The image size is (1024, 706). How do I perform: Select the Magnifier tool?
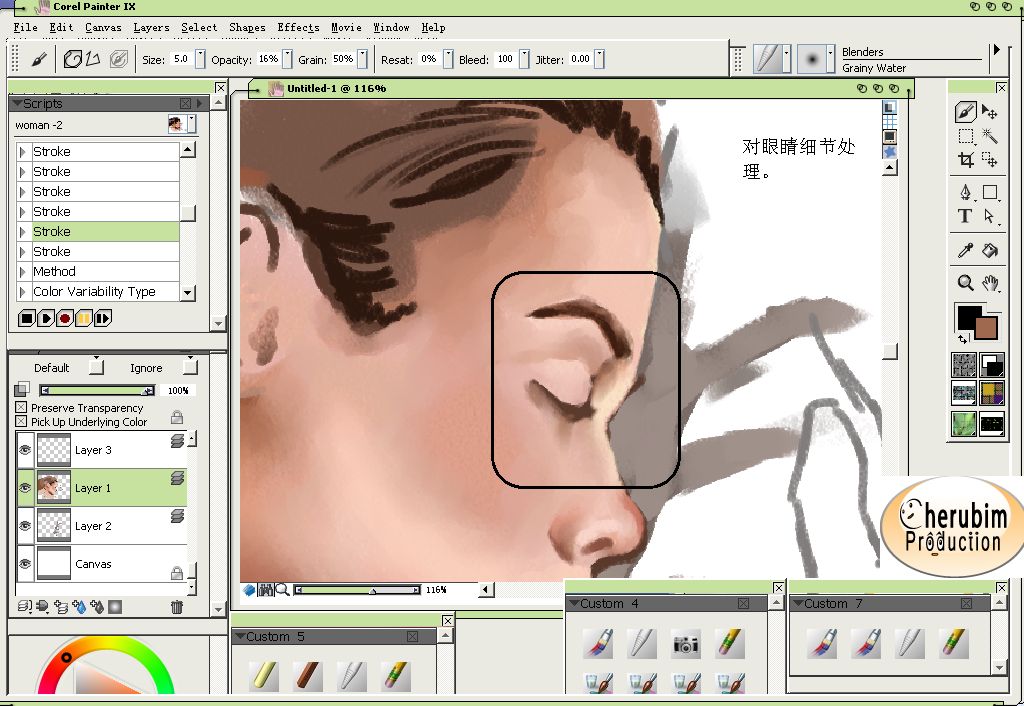(x=965, y=282)
